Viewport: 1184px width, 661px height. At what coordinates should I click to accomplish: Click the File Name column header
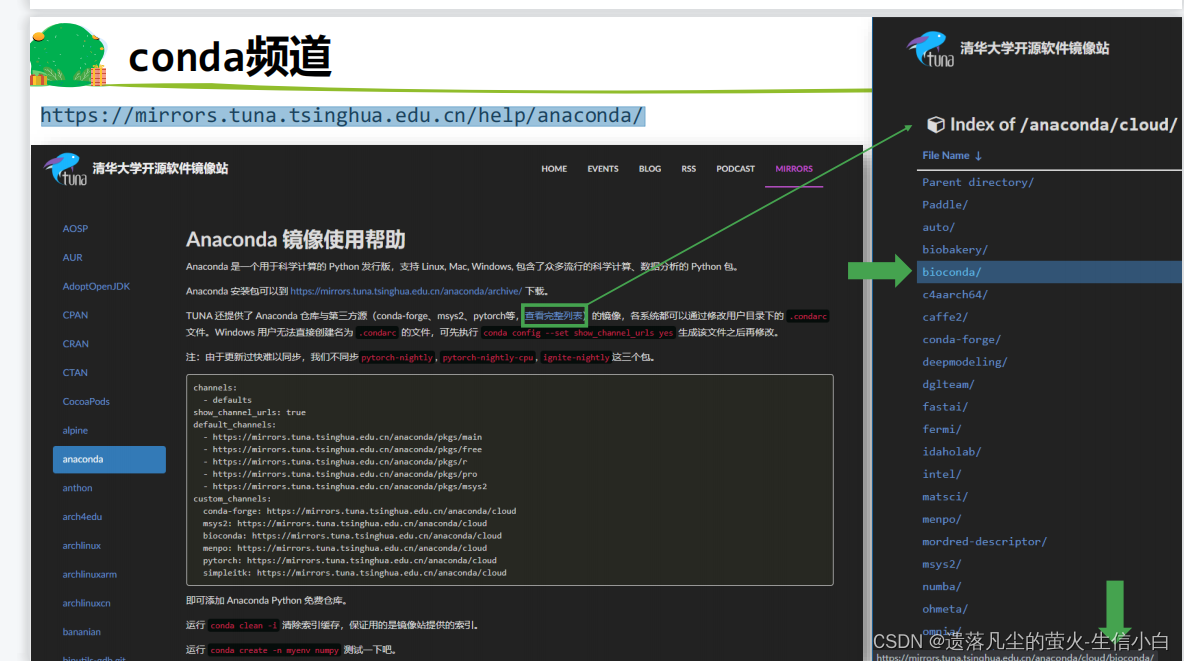click(x=945, y=156)
